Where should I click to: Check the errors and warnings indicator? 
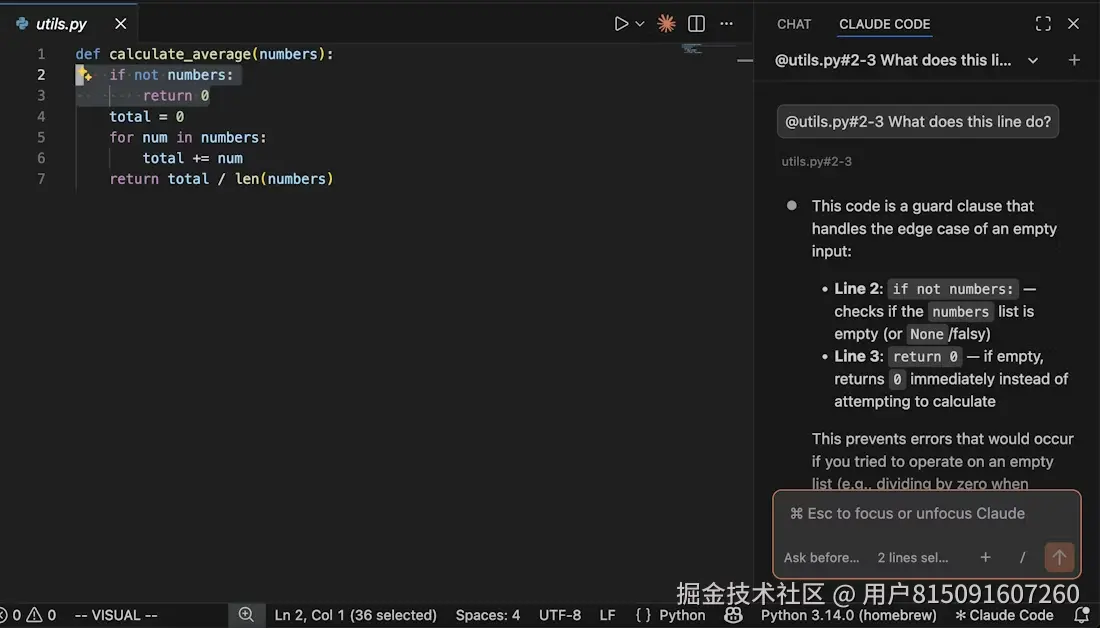click(25, 615)
